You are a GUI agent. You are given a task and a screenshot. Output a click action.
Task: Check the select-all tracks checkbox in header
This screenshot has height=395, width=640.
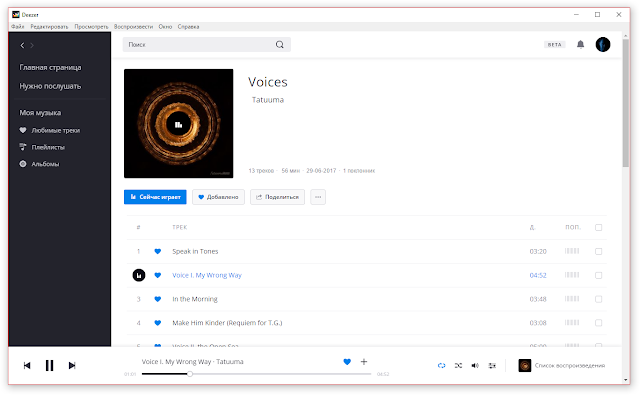pos(598,227)
